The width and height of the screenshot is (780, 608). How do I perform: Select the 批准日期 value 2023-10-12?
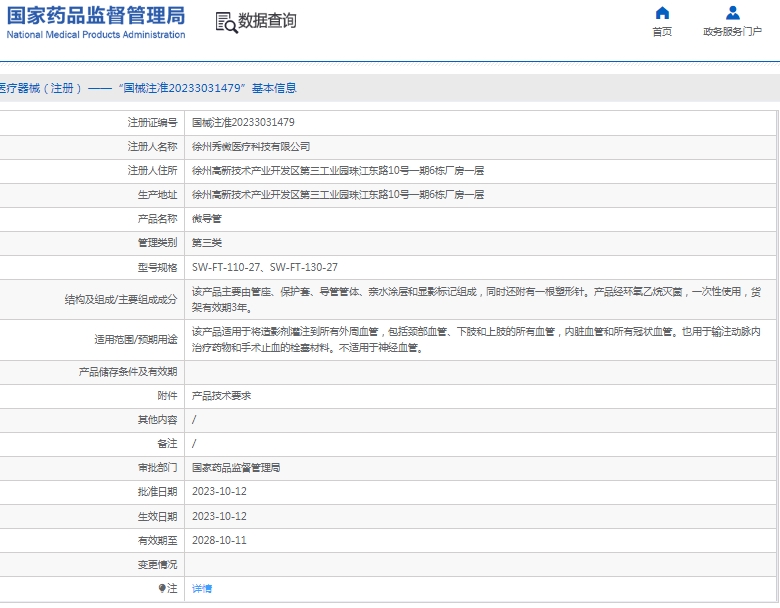219,492
